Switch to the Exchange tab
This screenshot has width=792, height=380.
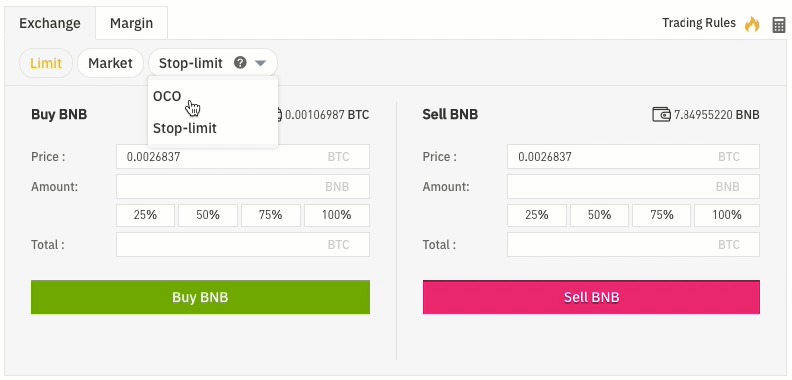coord(50,23)
